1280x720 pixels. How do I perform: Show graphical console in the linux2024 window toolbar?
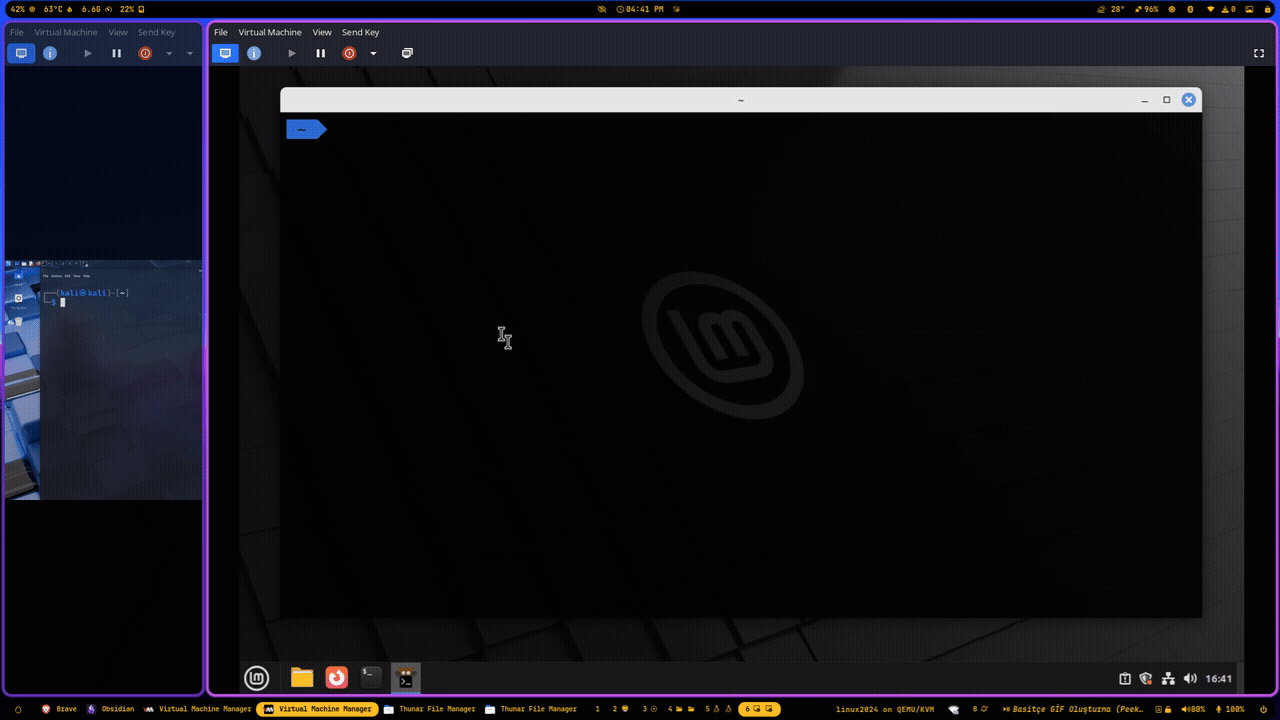point(225,53)
